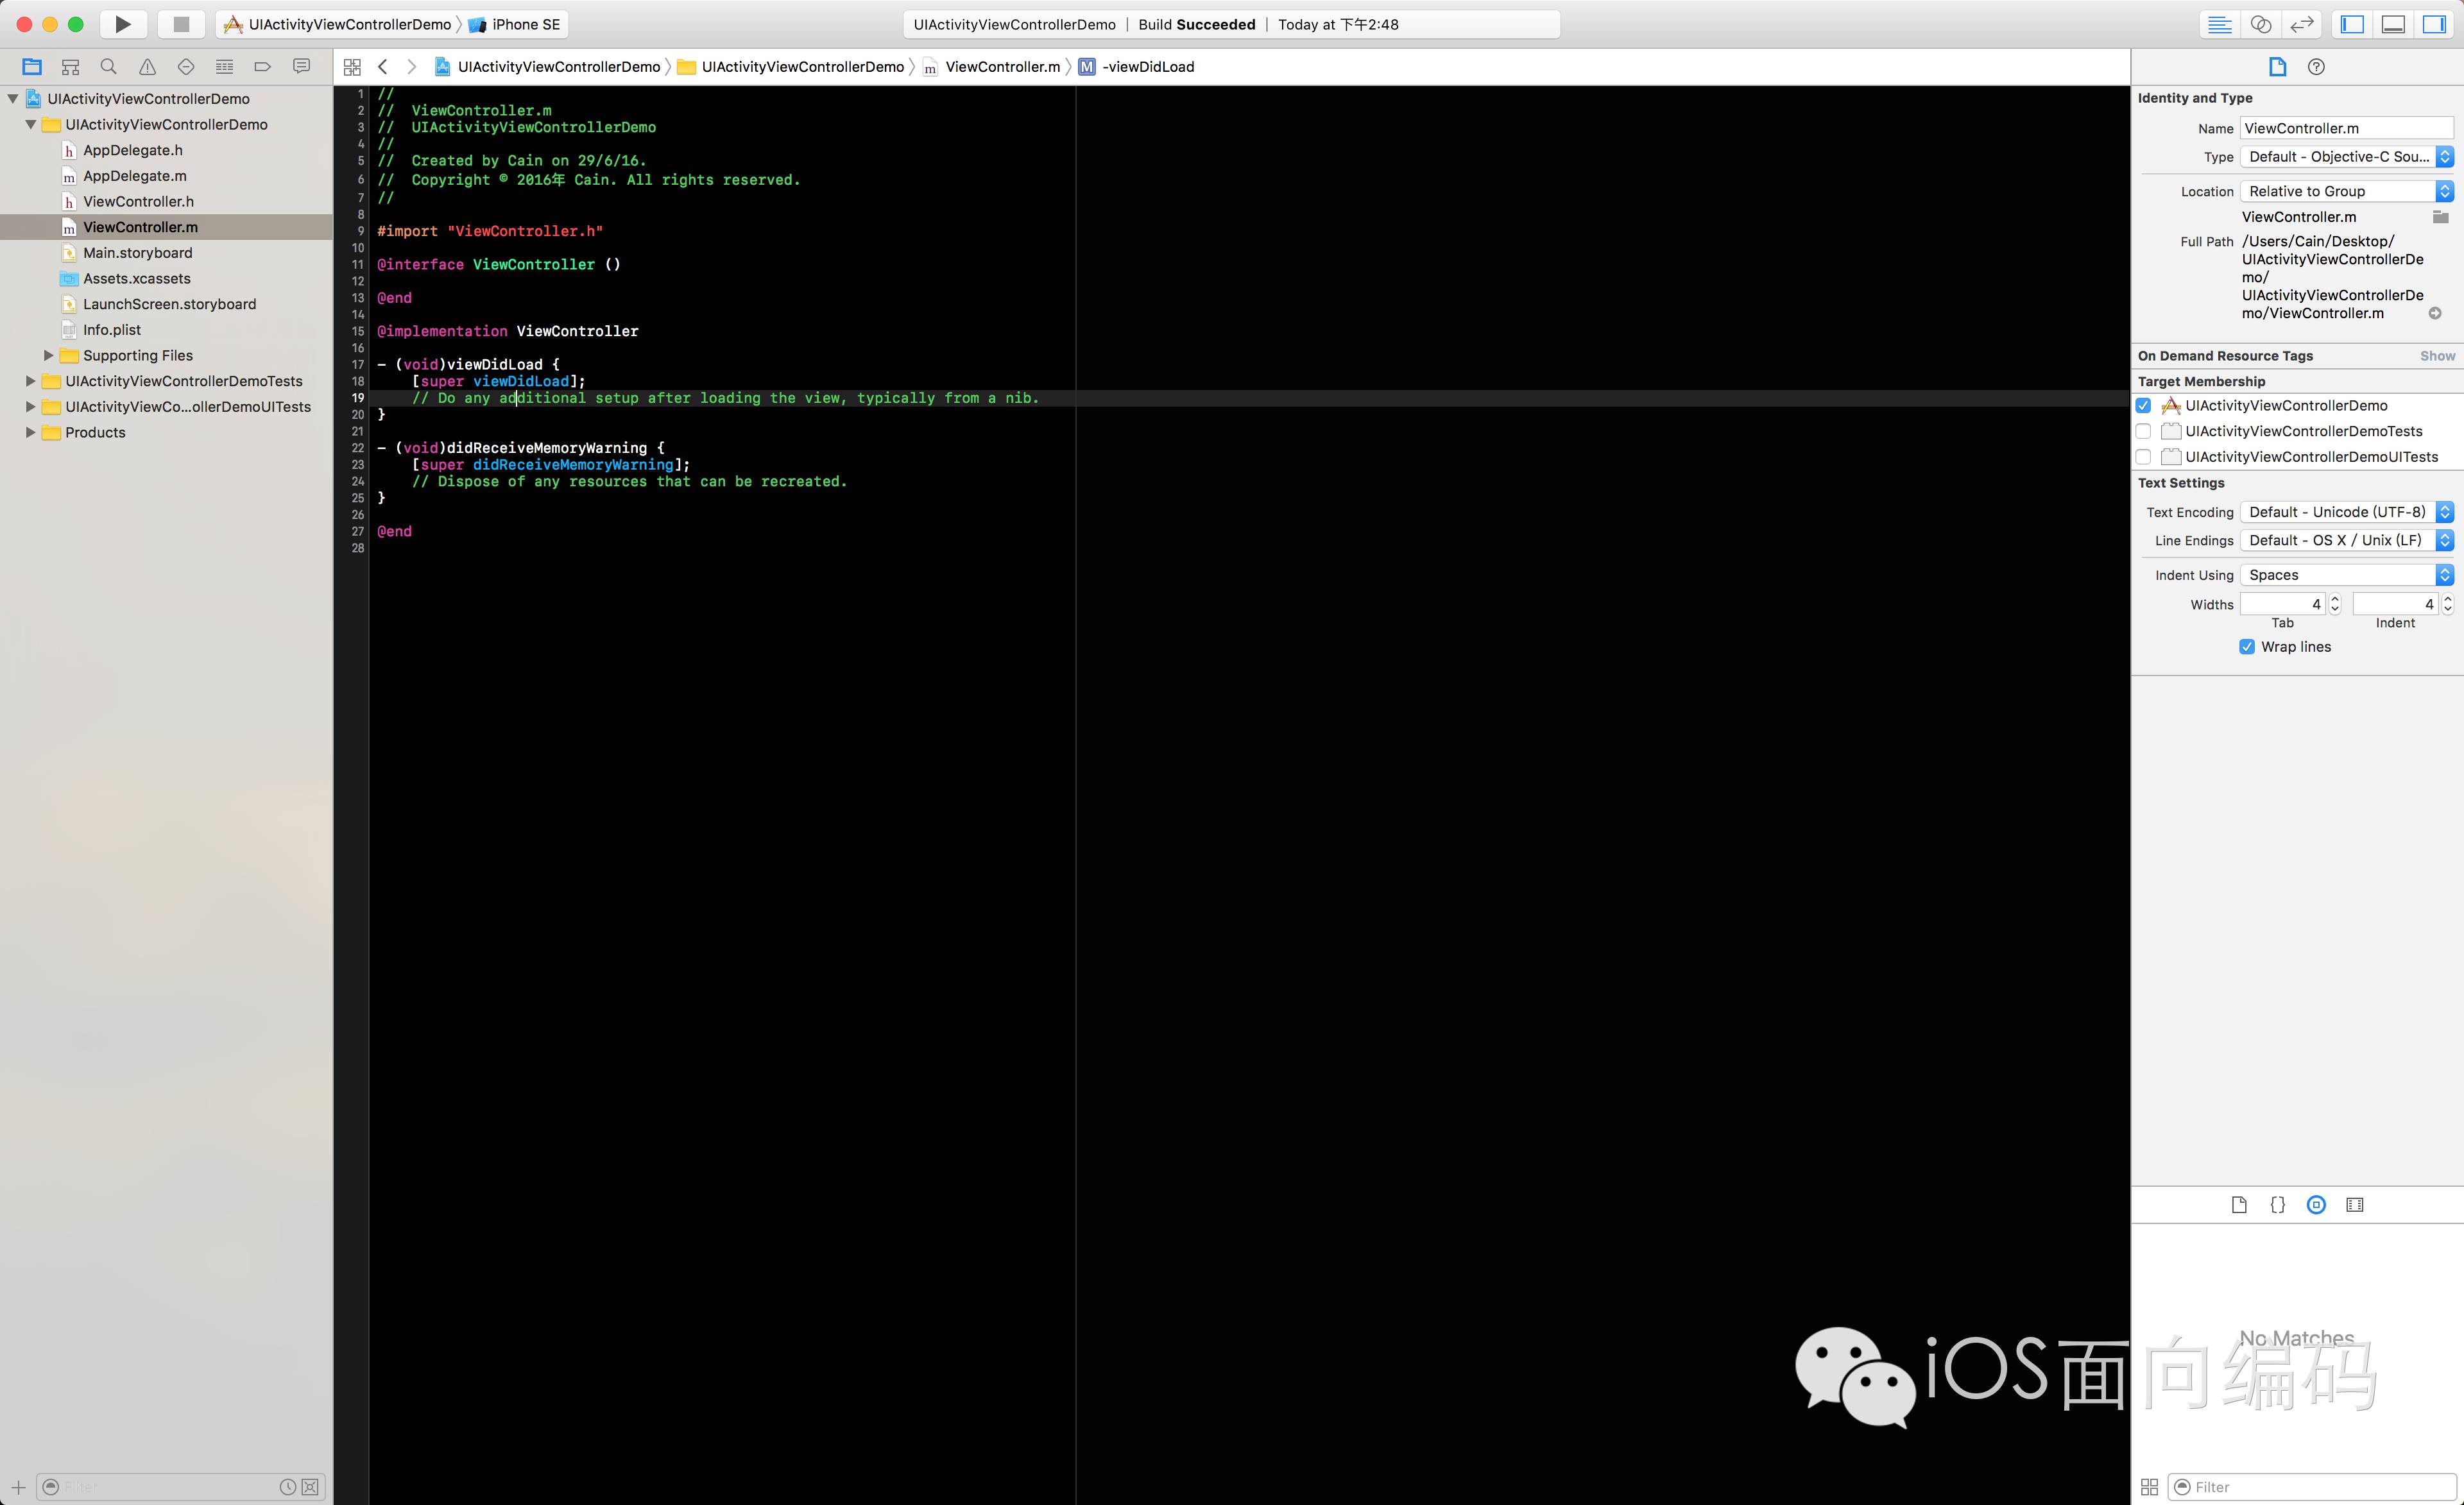Uncheck the UIActivityViewControllerDemo target membership checkbox
This screenshot has width=2464, height=1505.
click(x=2143, y=406)
